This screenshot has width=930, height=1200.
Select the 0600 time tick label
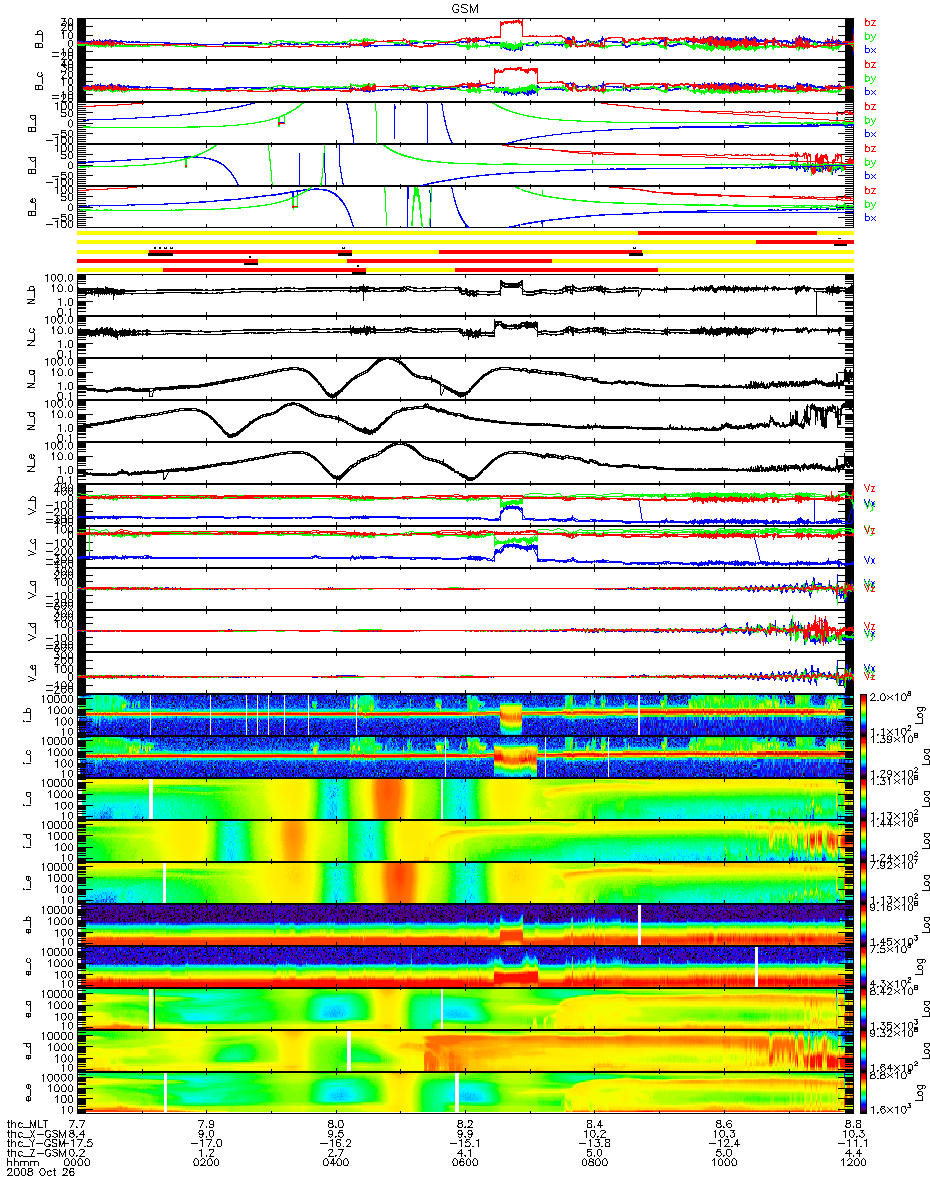point(464,1165)
